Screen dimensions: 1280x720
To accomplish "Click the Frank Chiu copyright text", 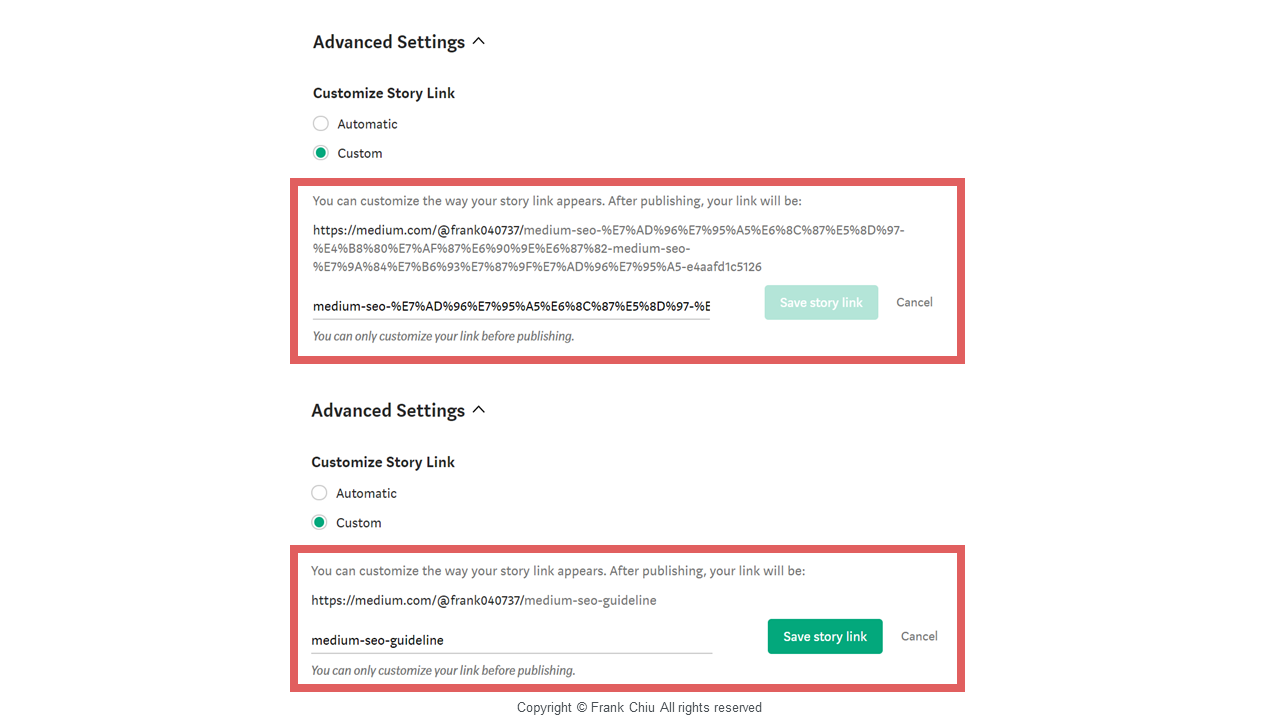I will [x=639, y=707].
